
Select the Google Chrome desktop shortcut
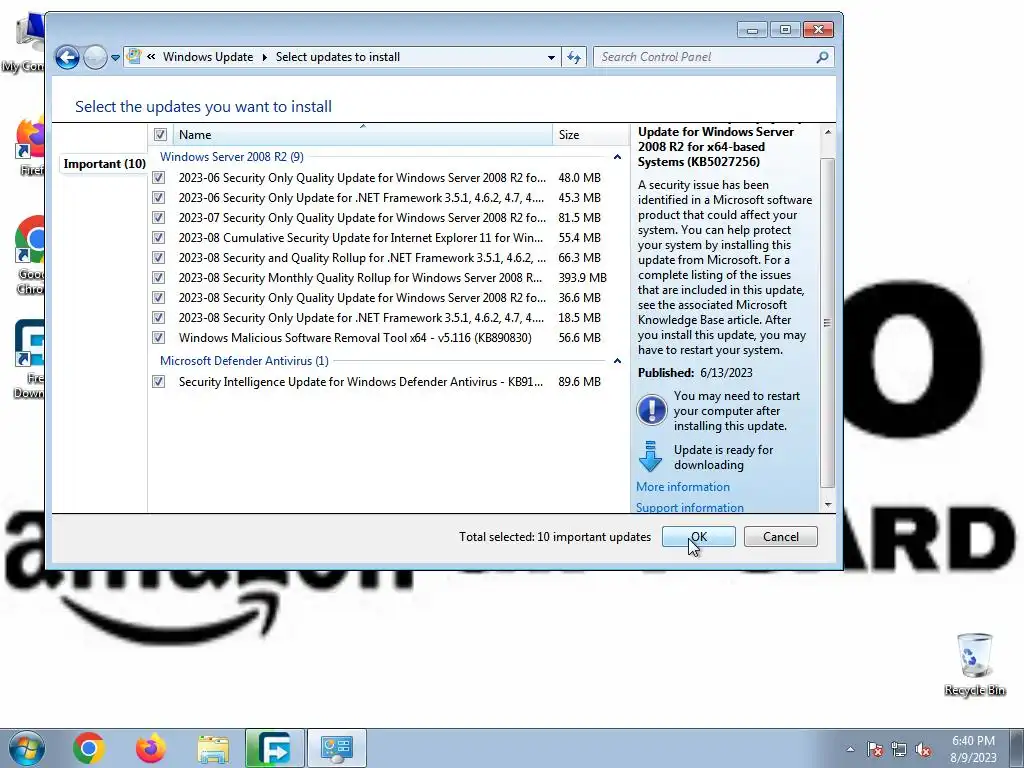30,256
